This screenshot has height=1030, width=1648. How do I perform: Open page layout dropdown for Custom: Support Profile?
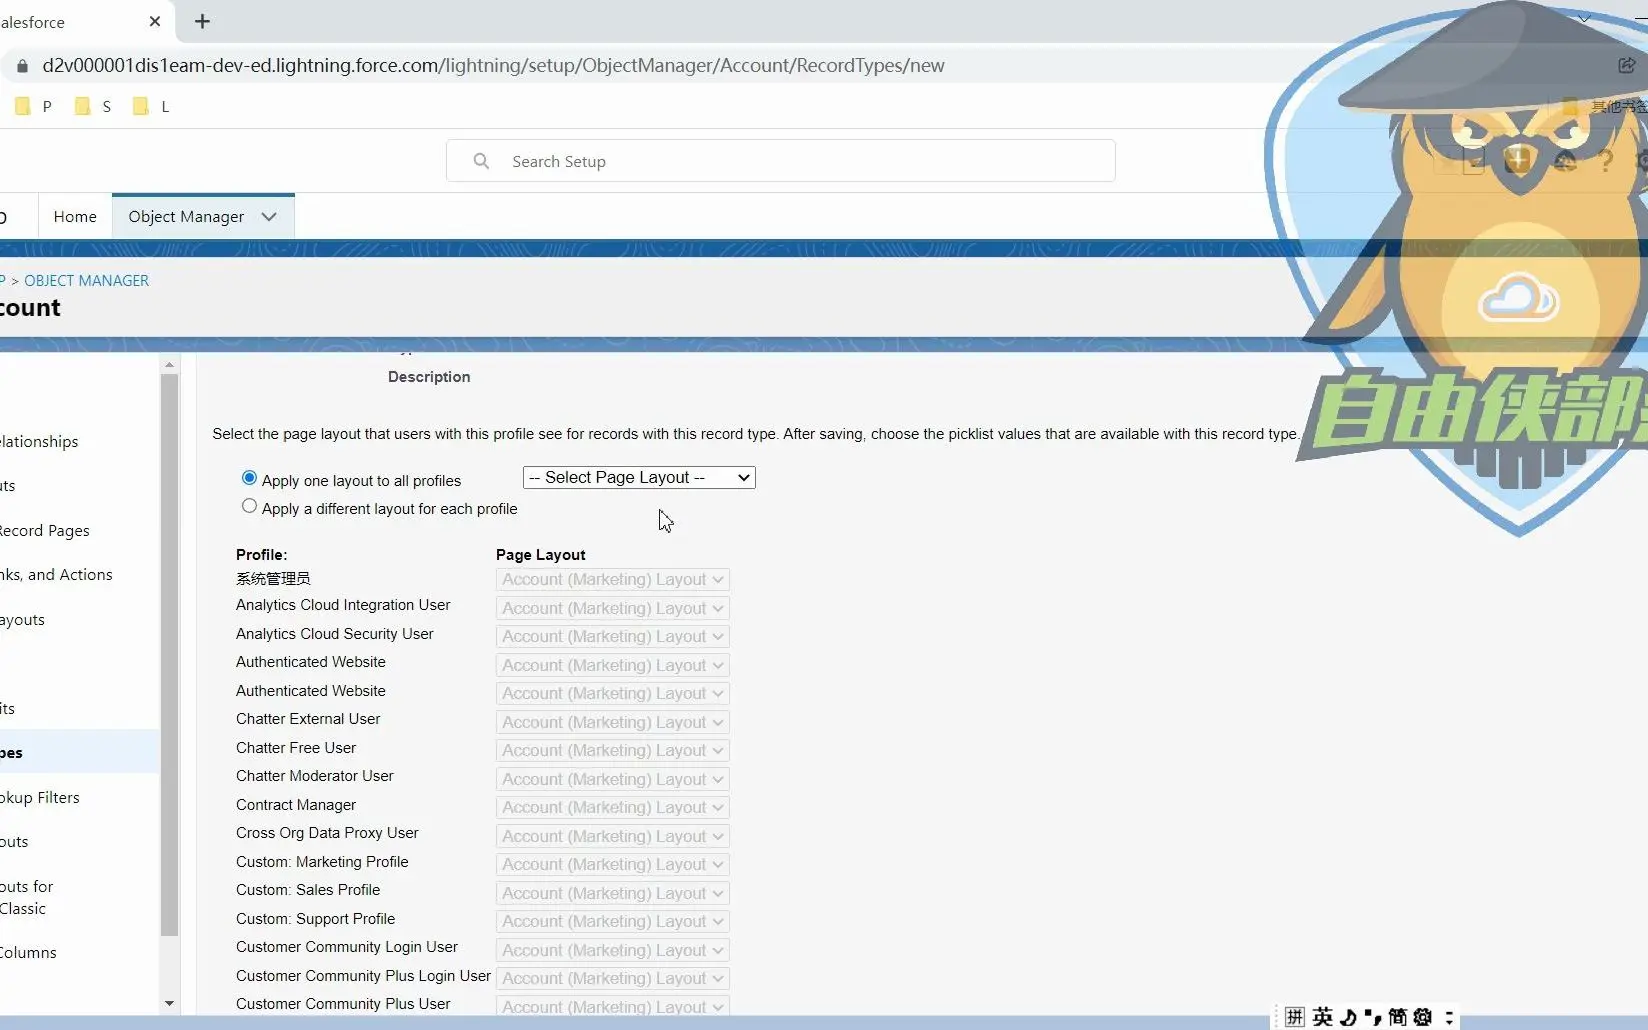click(x=612, y=921)
